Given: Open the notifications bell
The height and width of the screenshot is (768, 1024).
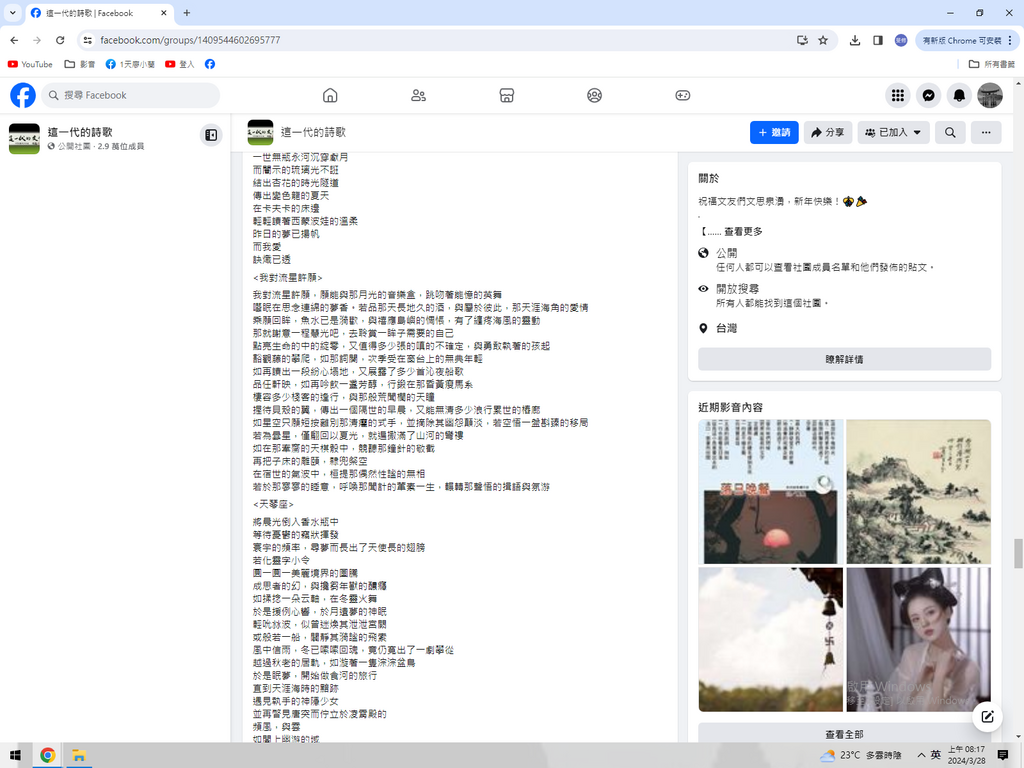Looking at the screenshot, I should pos(959,95).
